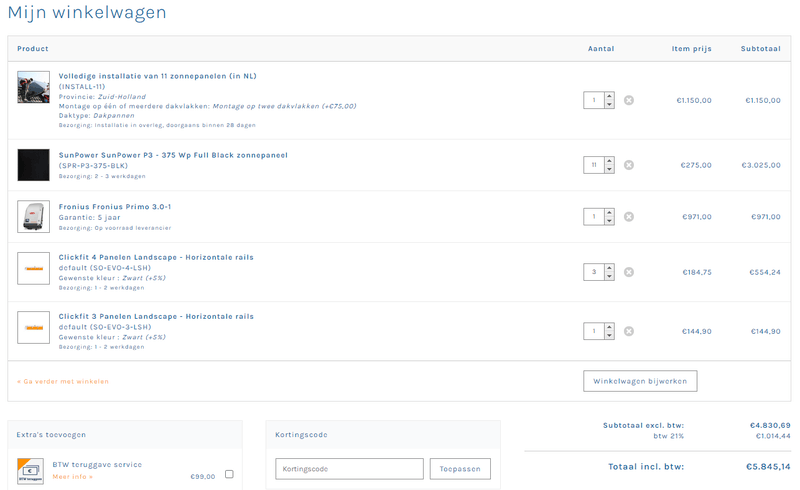
Task: Decrease quantity of Clickfit 4 Panelen
Action: (x=609, y=276)
